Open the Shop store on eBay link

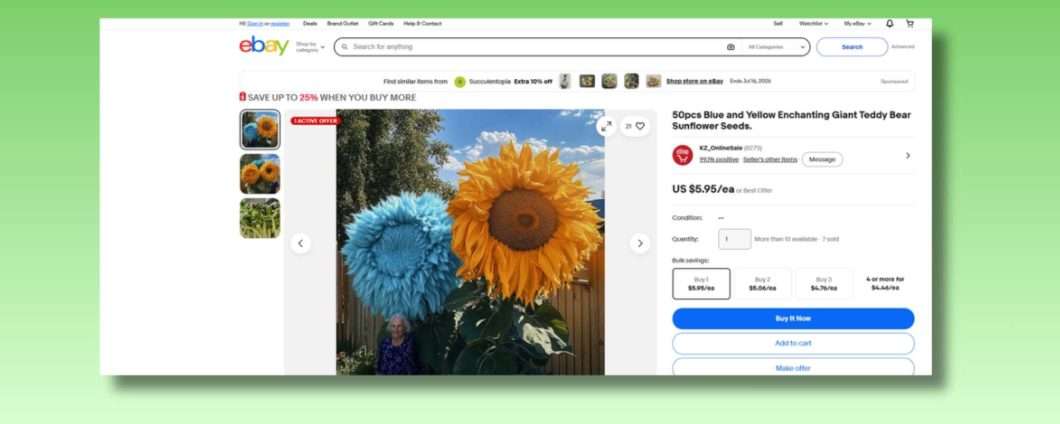tap(694, 81)
